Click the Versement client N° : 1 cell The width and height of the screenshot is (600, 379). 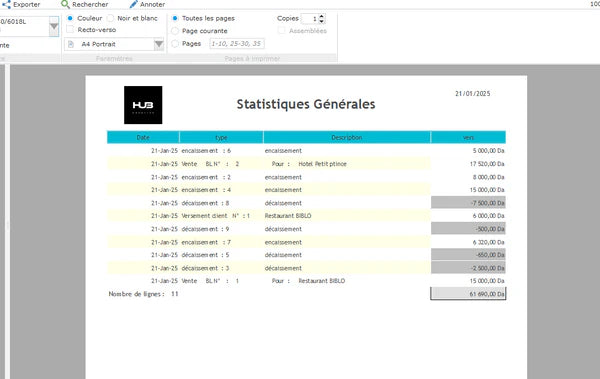click(215, 216)
